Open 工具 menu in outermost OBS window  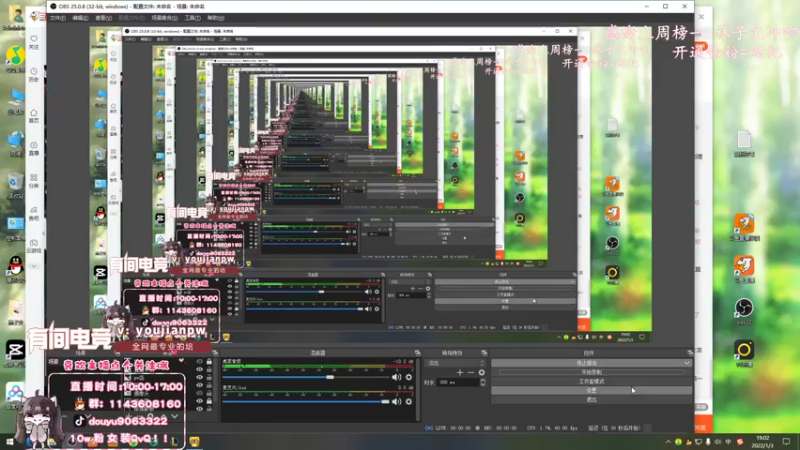click(192, 18)
